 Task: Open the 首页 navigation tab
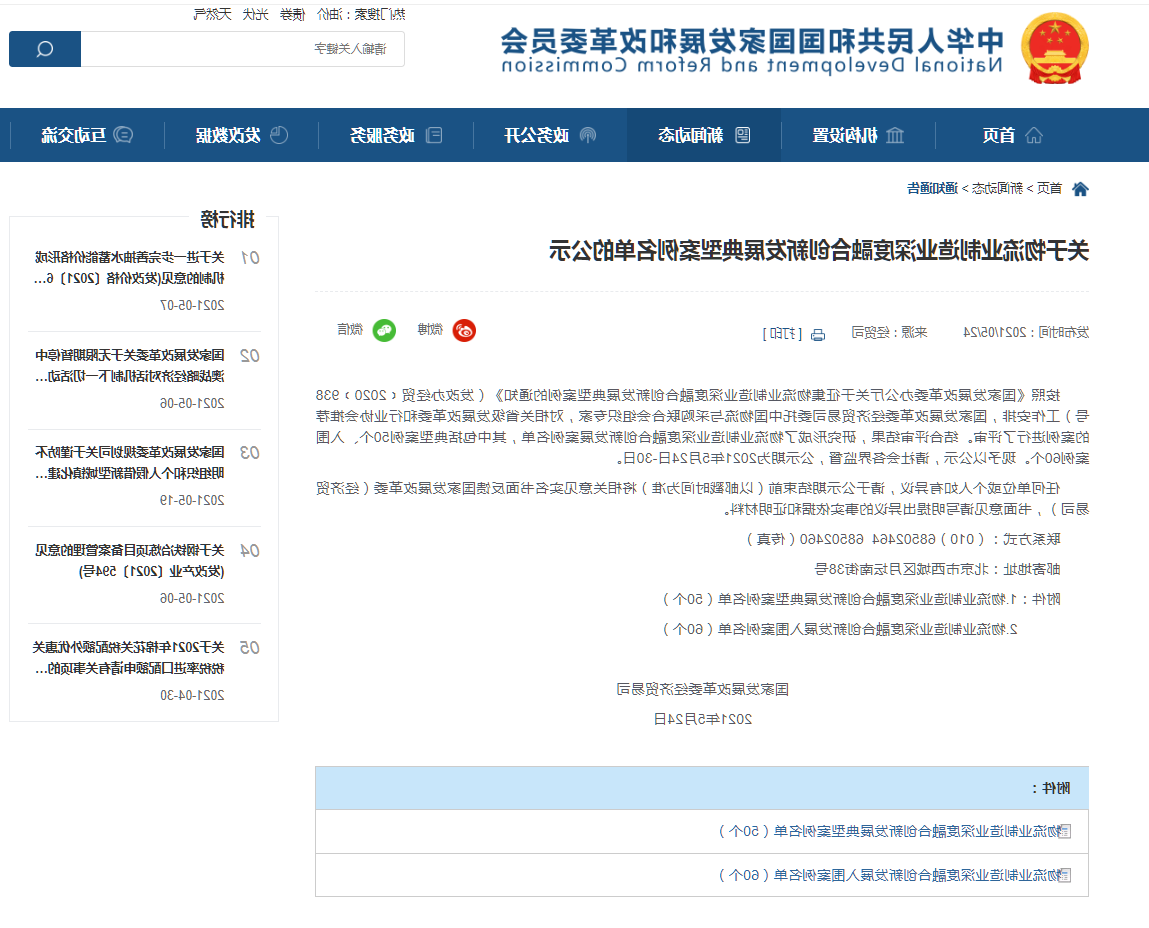(x=1010, y=135)
